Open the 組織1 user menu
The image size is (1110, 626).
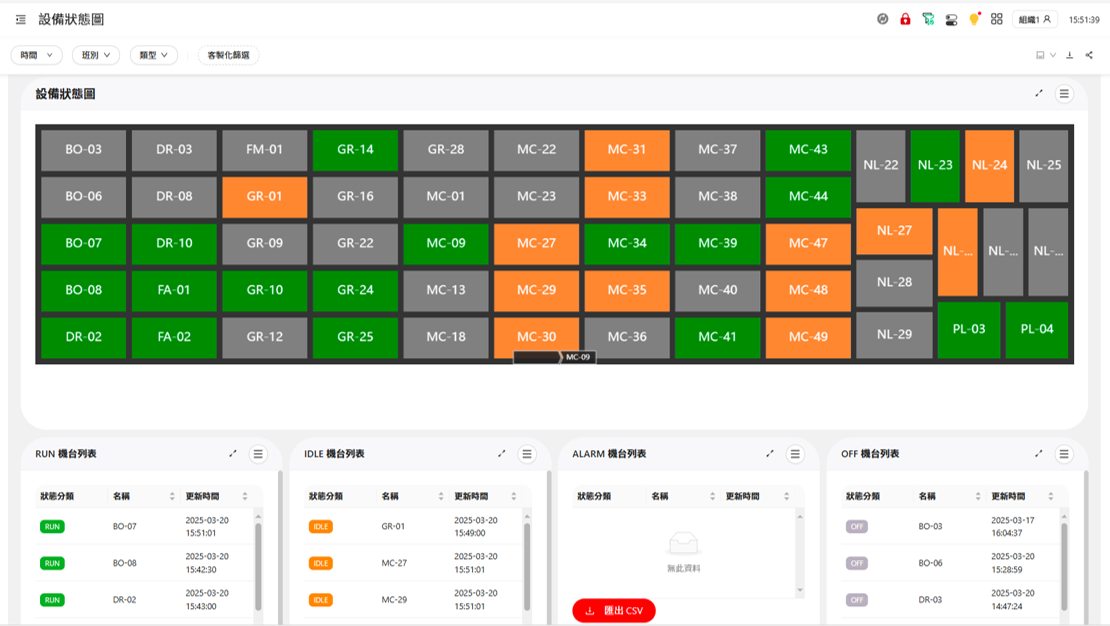point(1034,19)
